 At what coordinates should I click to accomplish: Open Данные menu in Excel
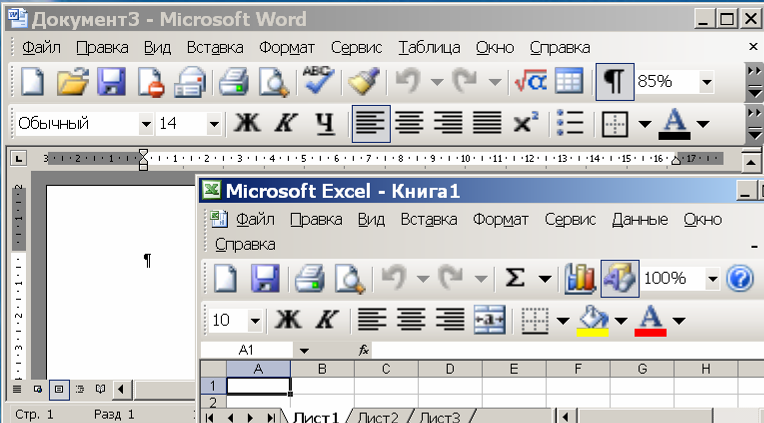pos(640,220)
